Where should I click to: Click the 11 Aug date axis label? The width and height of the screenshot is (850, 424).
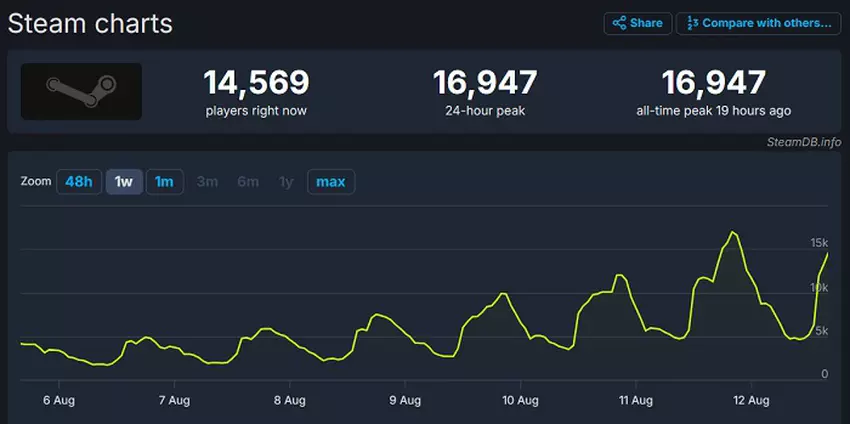click(636, 400)
